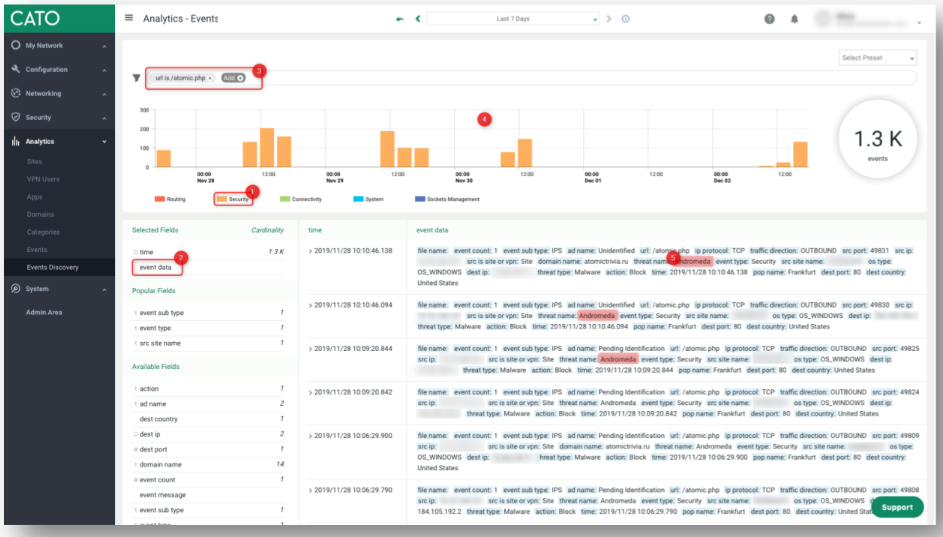Toggle the Security legend series
Image resolution: width=943 pixels, height=537 pixels.
click(232, 199)
